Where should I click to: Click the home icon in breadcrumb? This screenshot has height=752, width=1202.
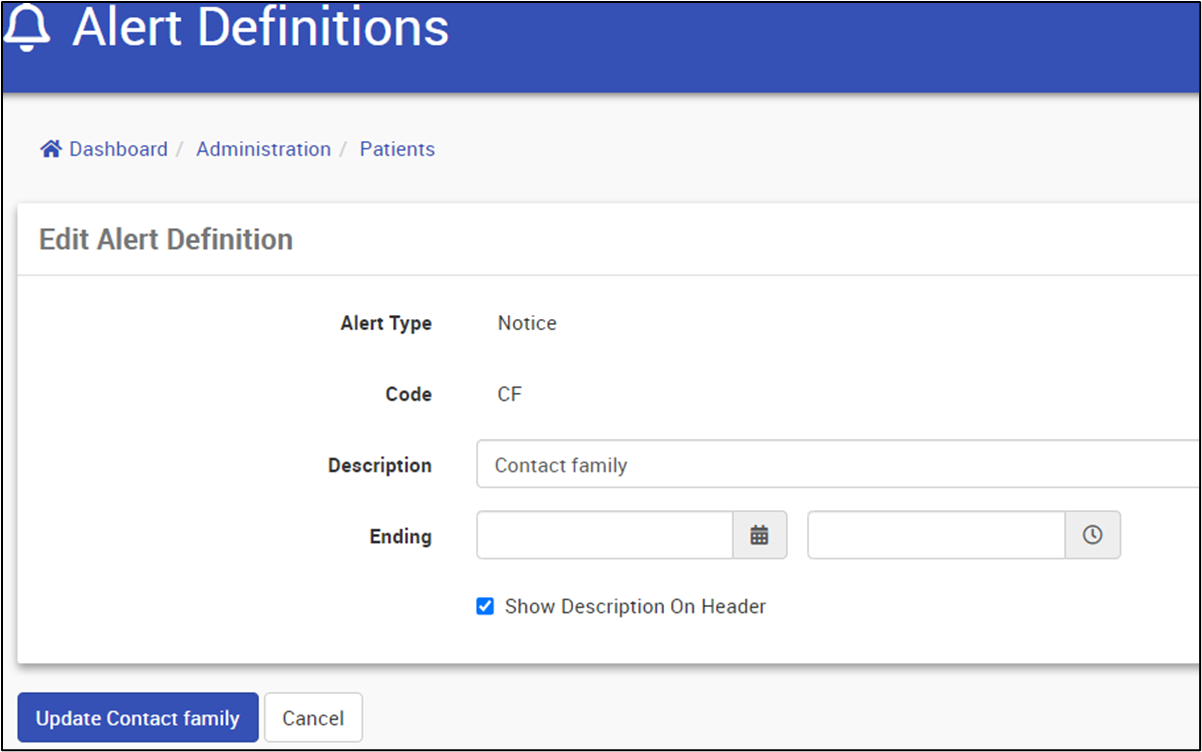(51, 149)
